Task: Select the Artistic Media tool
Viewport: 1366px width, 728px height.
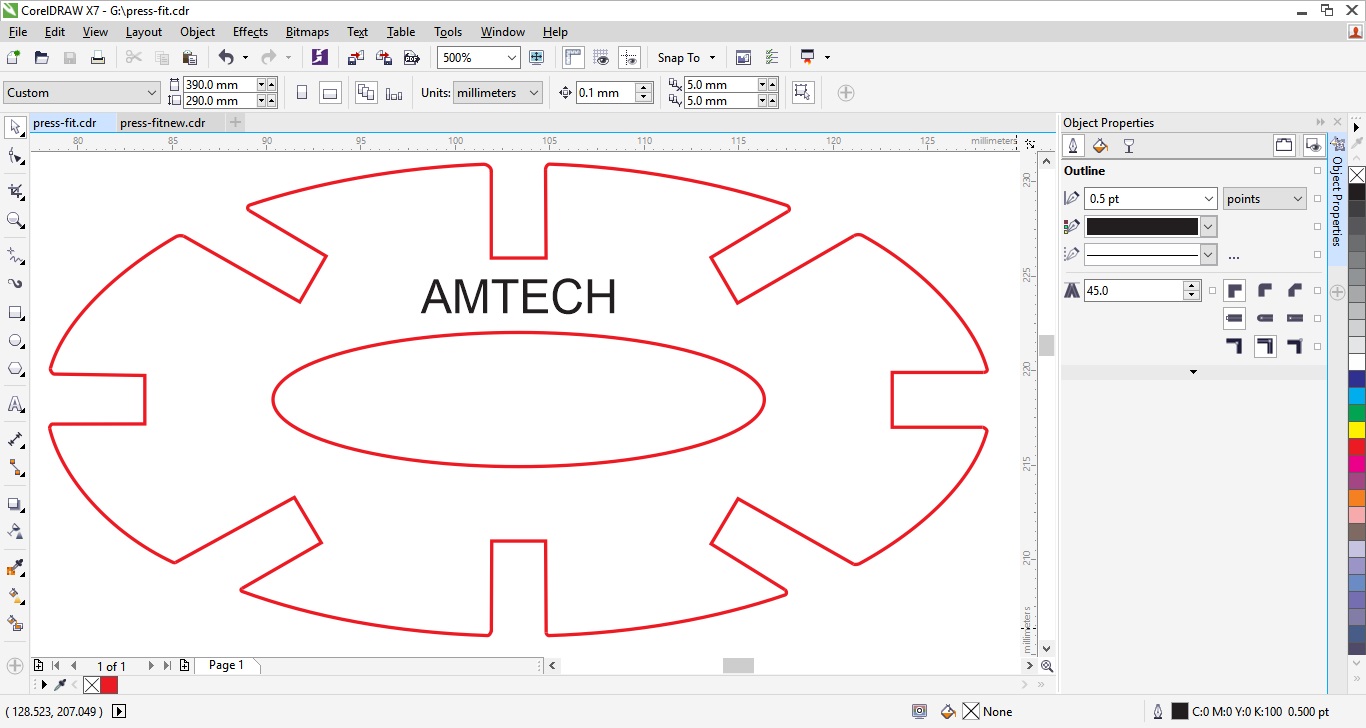Action: [16, 284]
